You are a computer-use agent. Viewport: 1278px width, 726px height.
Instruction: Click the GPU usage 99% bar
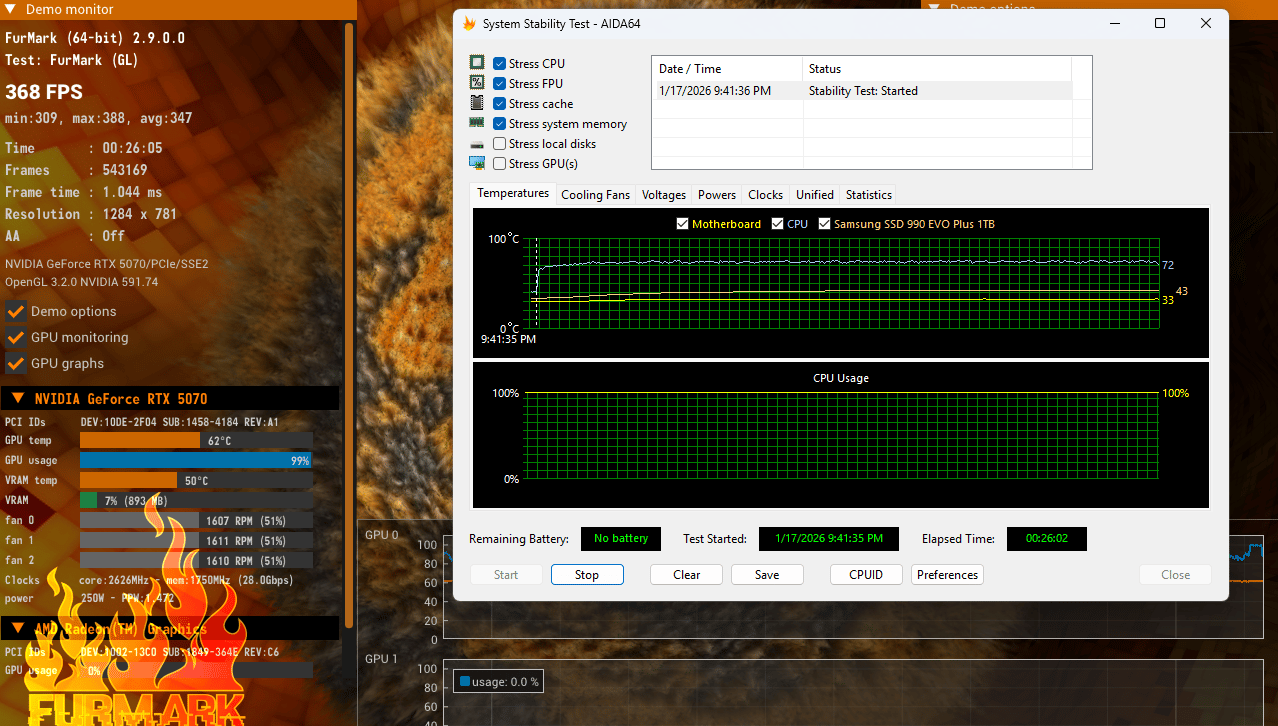[x=196, y=460]
